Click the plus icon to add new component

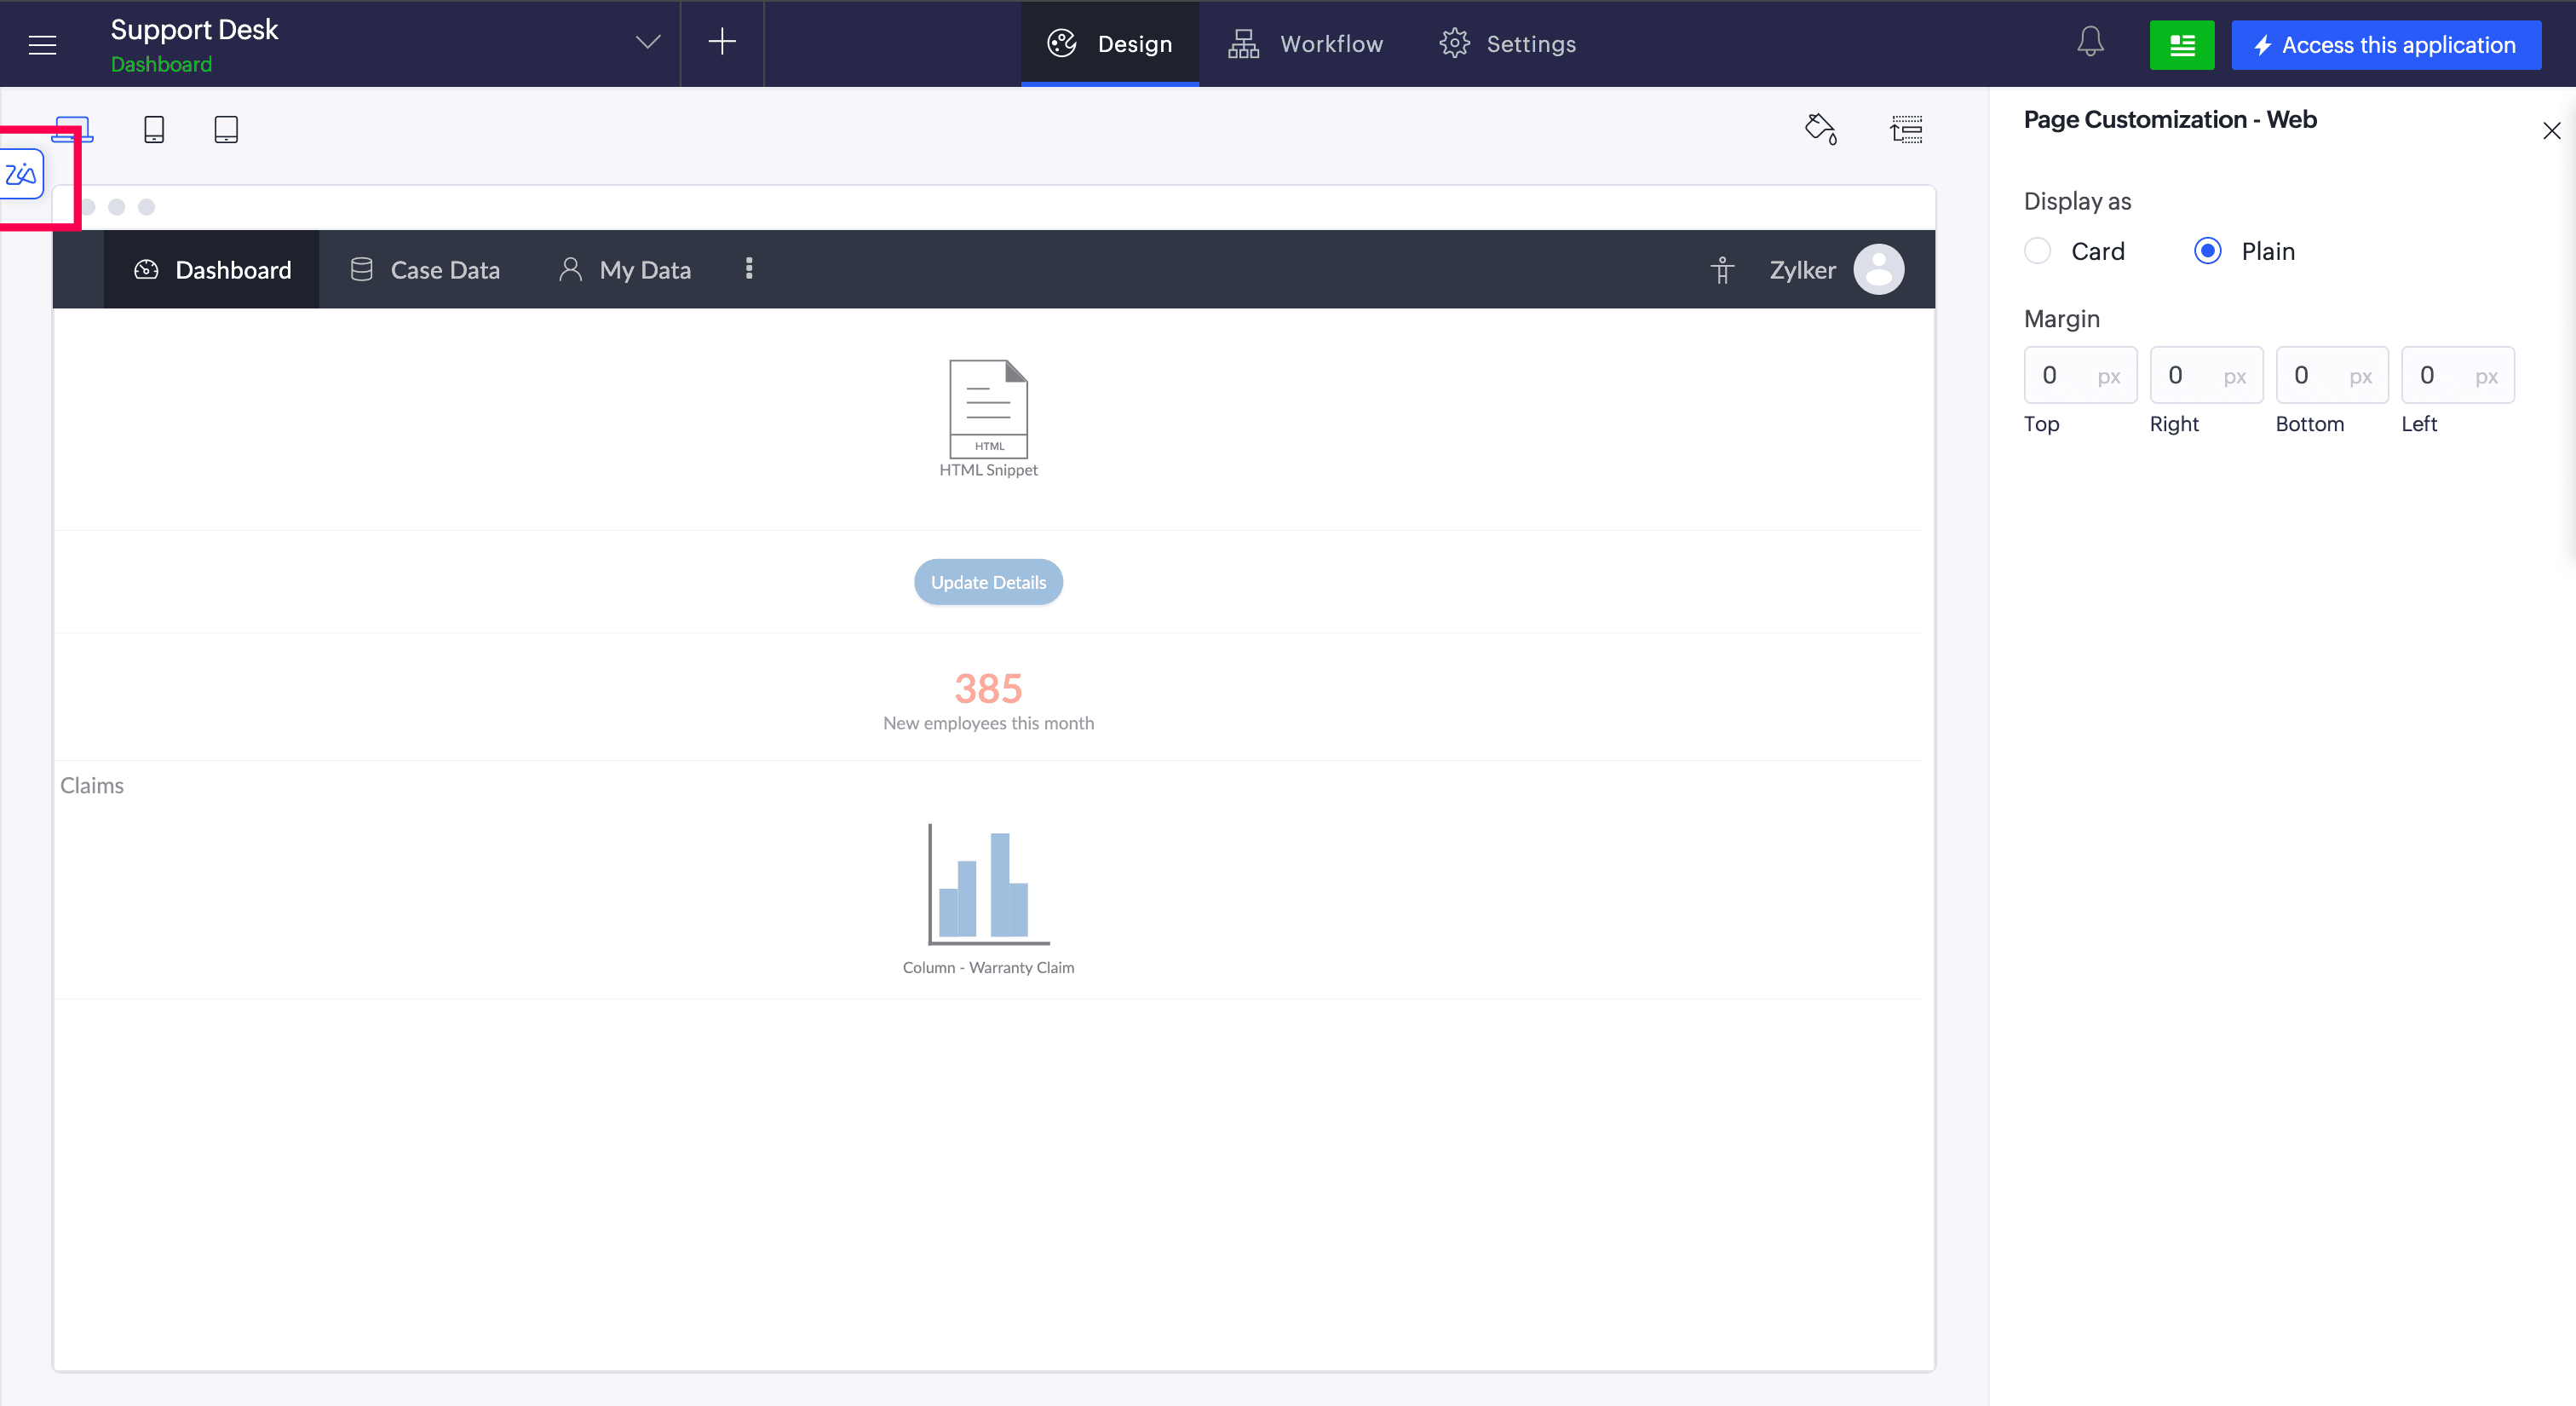pyautogui.click(x=722, y=42)
